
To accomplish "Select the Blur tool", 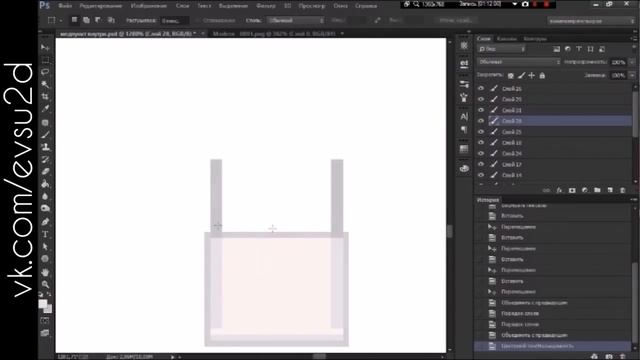I will point(45,196).
